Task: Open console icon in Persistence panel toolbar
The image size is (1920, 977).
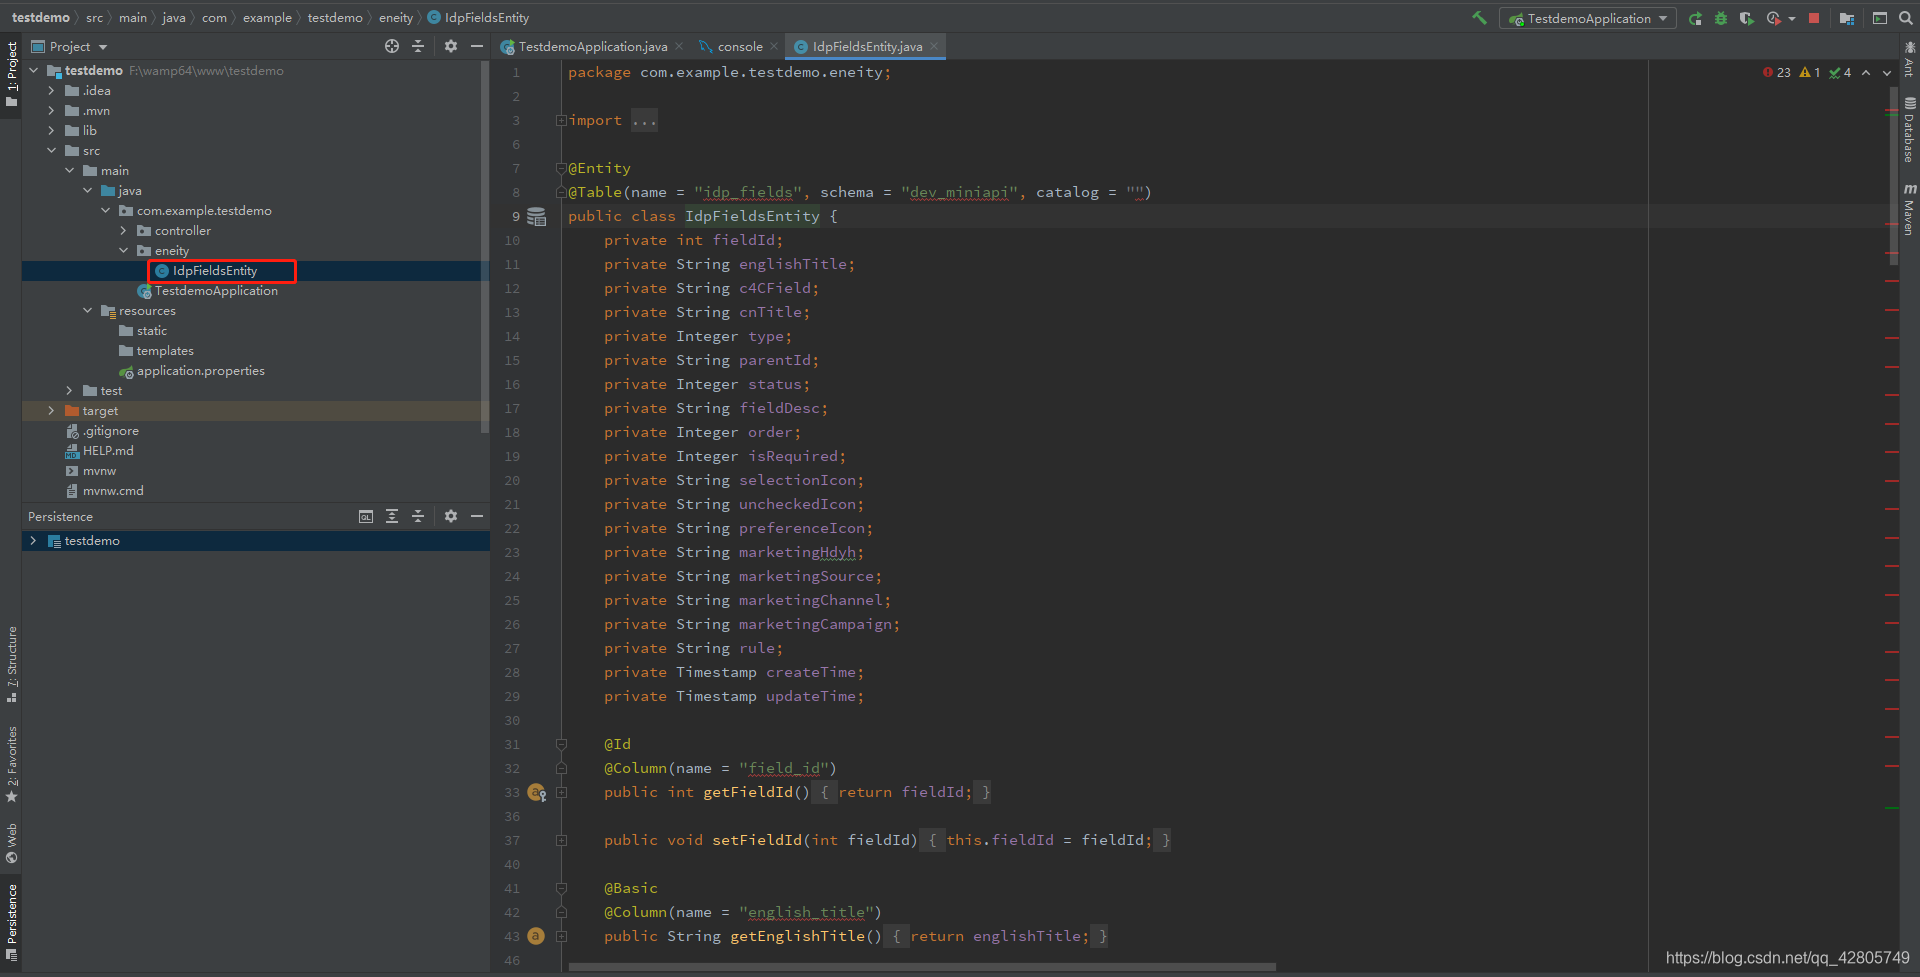Action: tap(366, 516)
